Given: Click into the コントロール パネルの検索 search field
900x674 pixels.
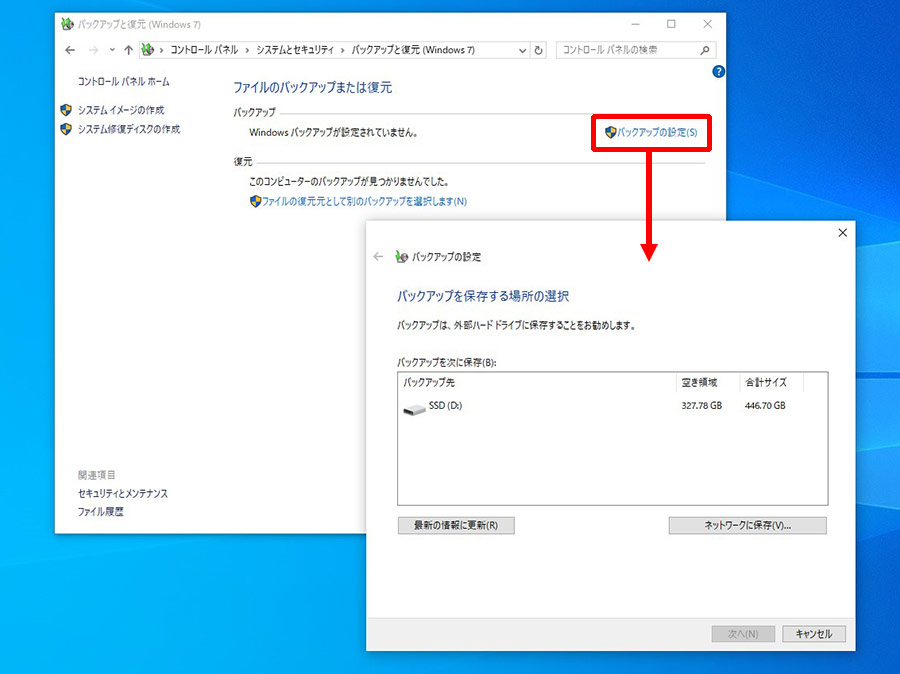Looking at the screenshot, I should [629, 51].
